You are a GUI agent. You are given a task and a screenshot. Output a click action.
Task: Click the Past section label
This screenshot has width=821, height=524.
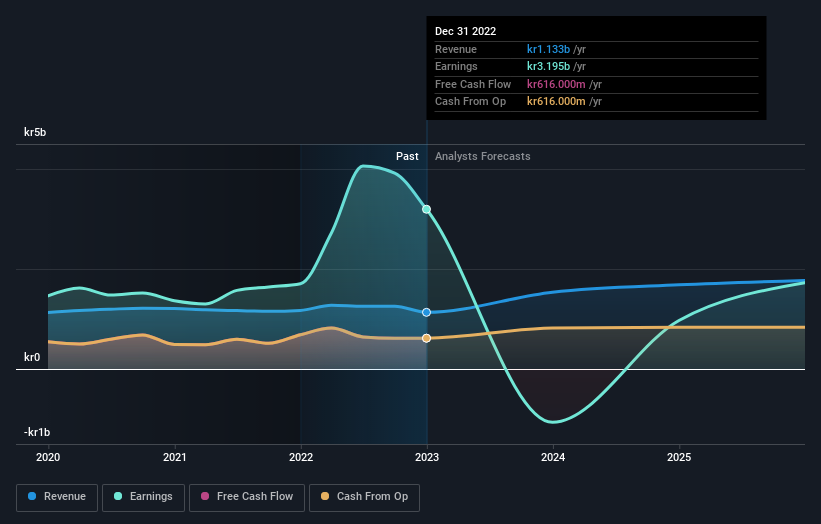point(407,157)
